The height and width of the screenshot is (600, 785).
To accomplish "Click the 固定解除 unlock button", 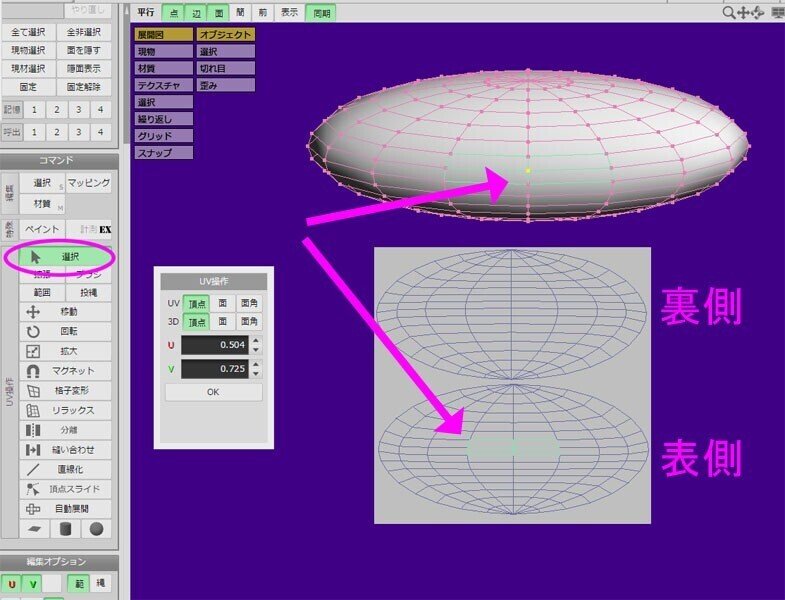I will 84,87.
